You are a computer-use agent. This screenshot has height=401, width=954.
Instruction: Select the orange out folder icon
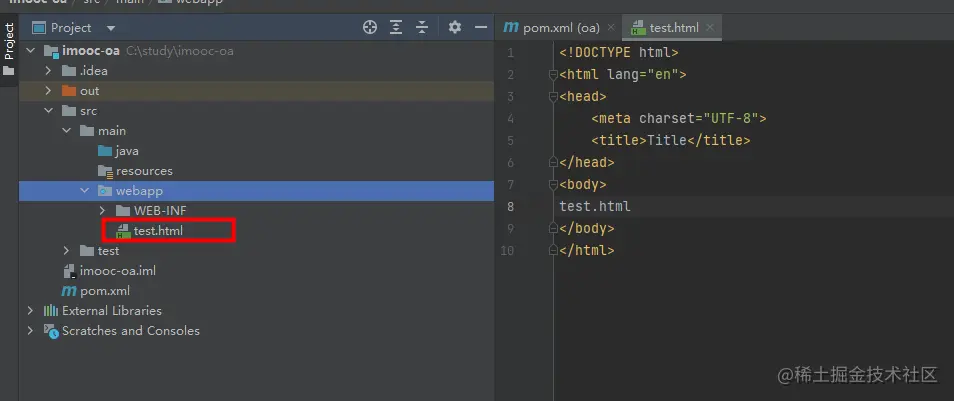(69, 91)
